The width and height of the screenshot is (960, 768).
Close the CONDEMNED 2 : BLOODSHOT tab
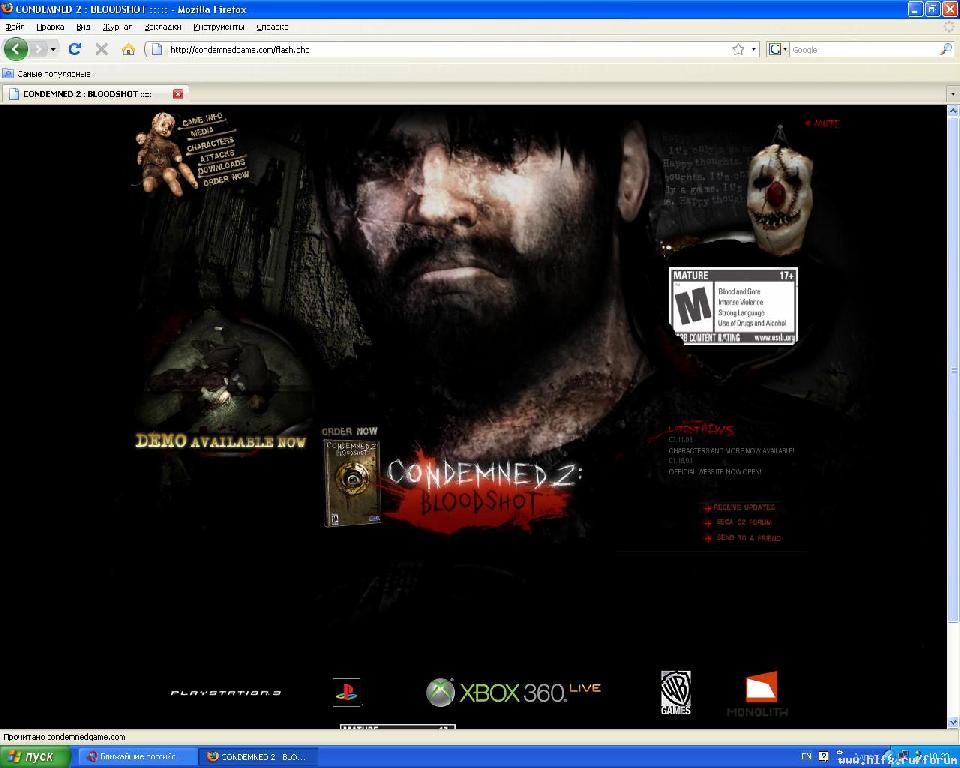(178, 94)
